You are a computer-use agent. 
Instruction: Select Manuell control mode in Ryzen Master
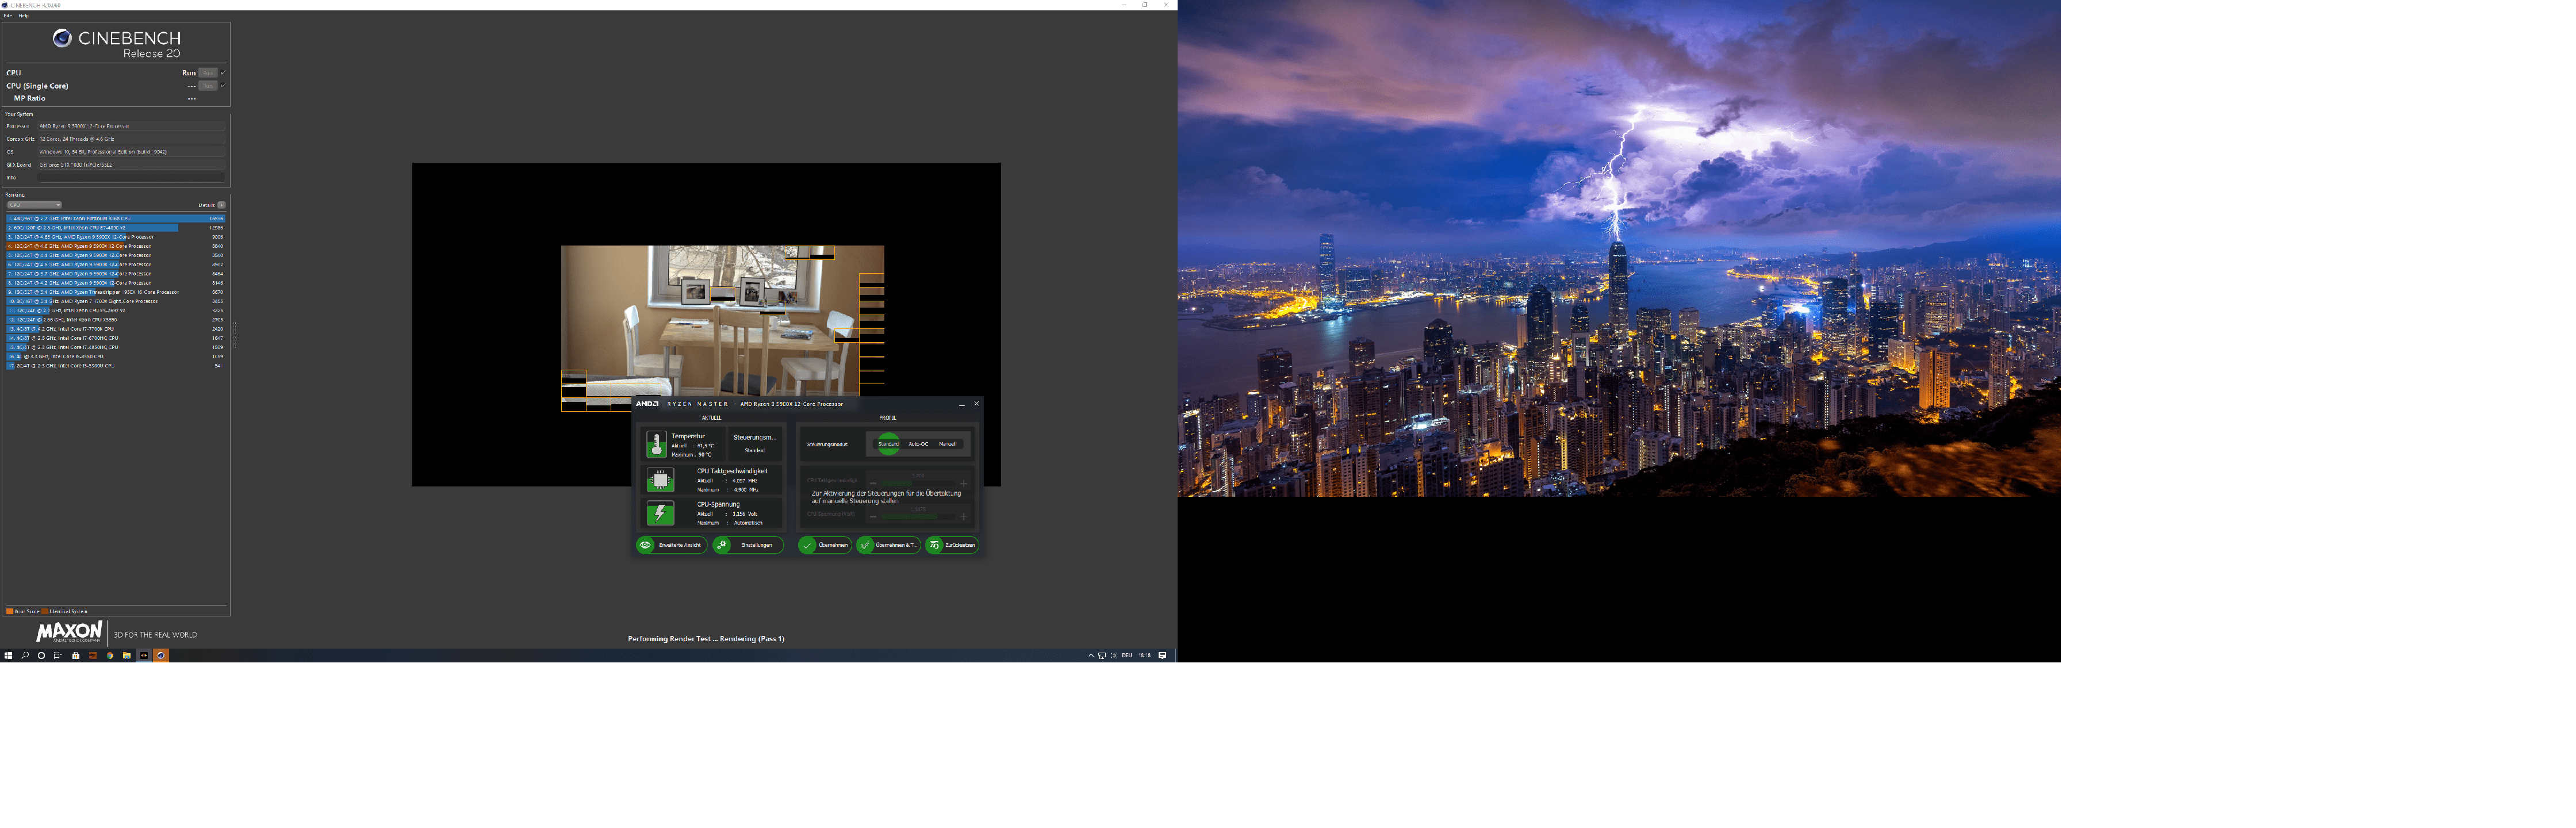pyautogui.click(x=948, y=444)
